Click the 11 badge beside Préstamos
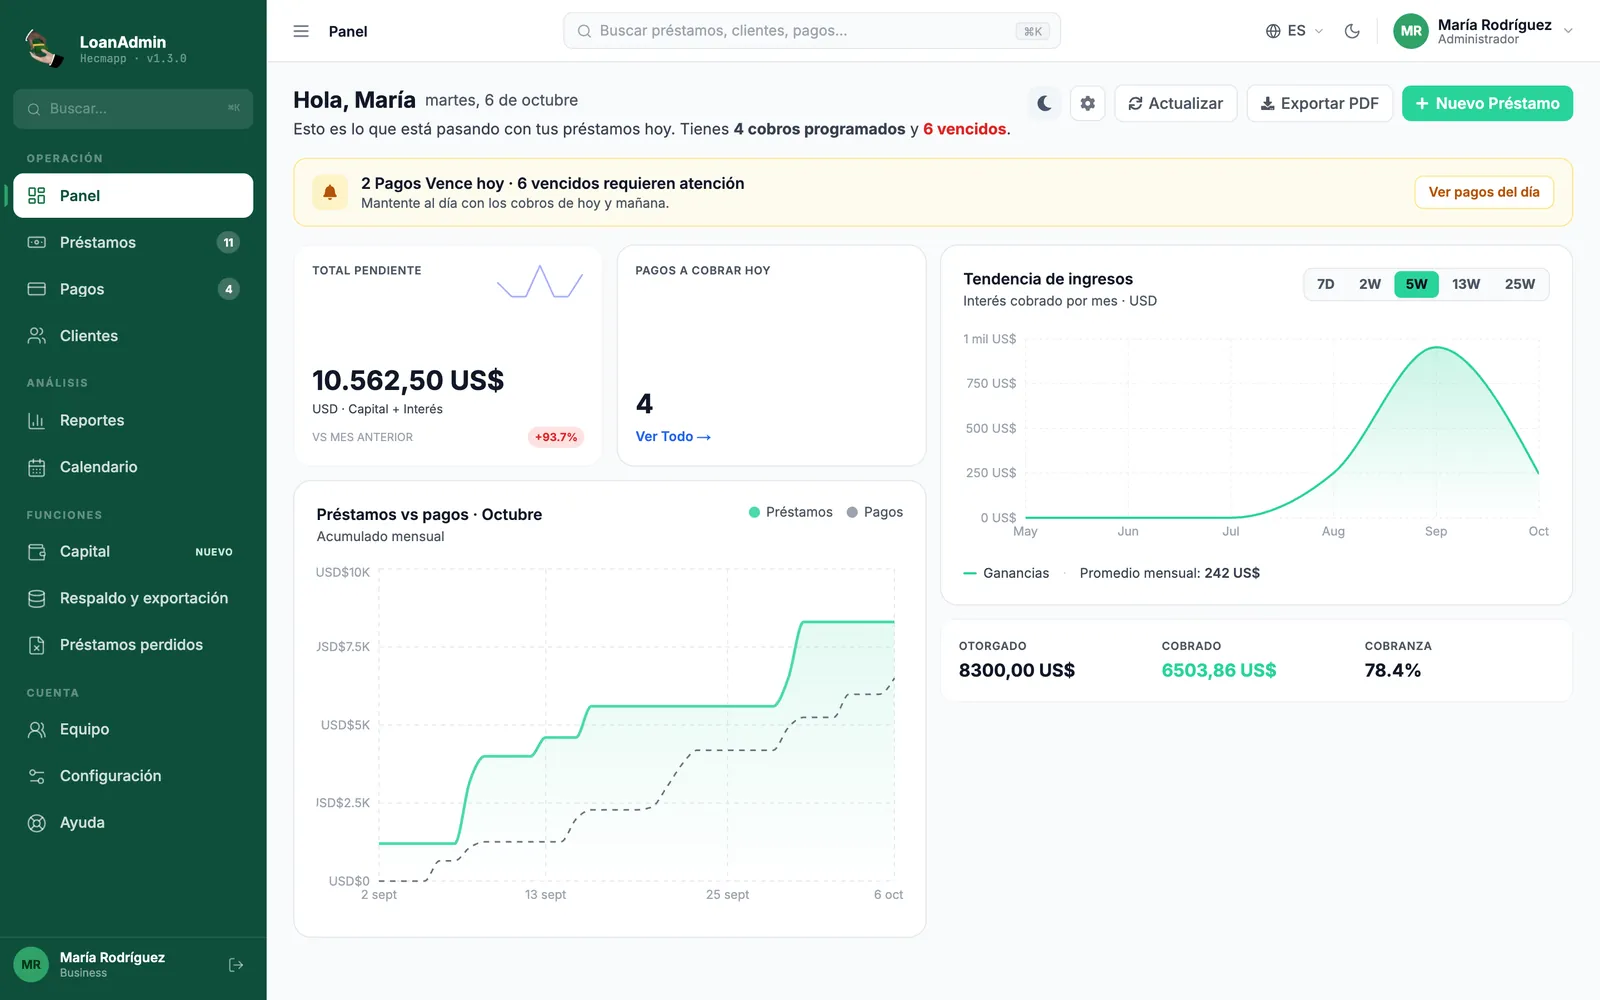Image resolution: width=1600 pixels, height=1000 pixels. coord(229,242)
